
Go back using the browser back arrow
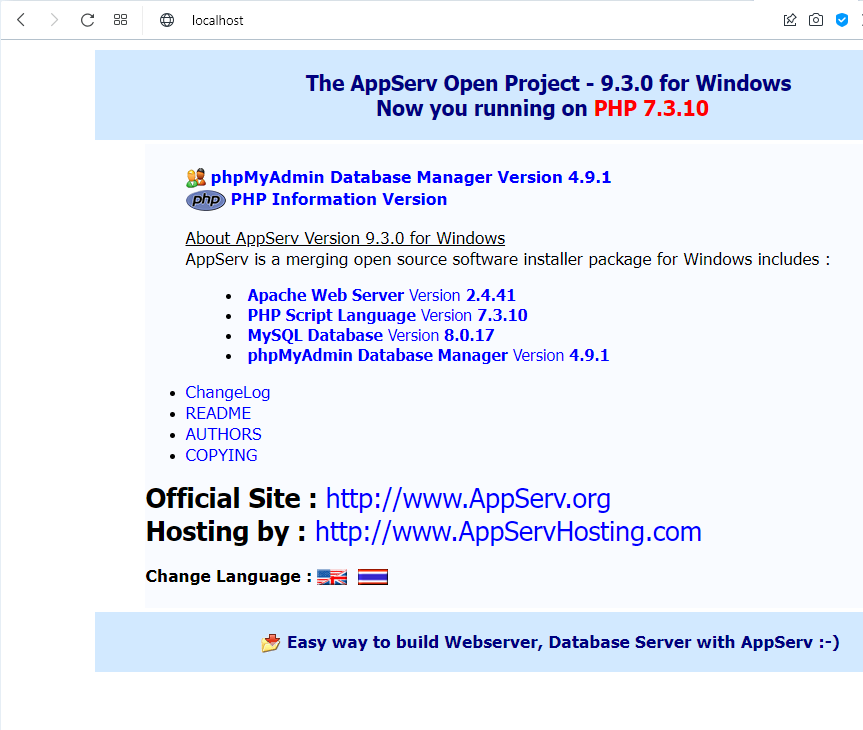[21, 20]
